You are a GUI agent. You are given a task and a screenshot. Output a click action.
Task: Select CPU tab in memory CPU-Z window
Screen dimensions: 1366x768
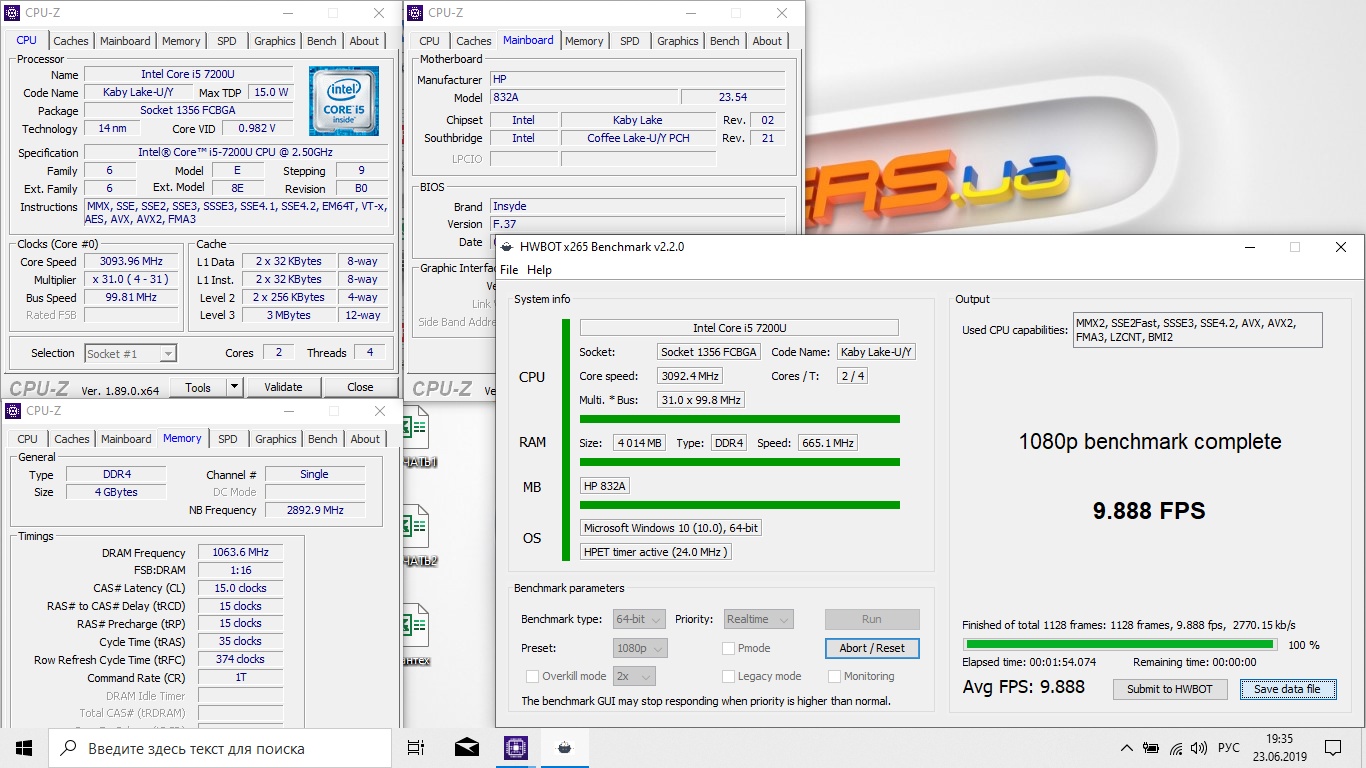click(28, 439)
